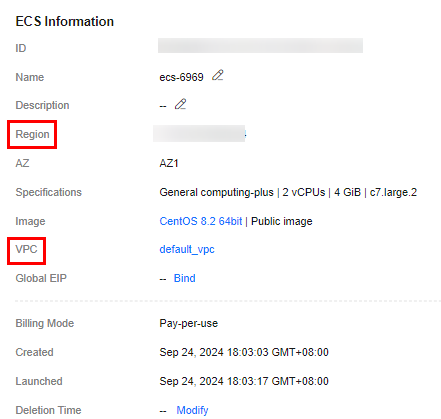Click the Specifications value text
This screenshot has width=441, height=419.
288,192
